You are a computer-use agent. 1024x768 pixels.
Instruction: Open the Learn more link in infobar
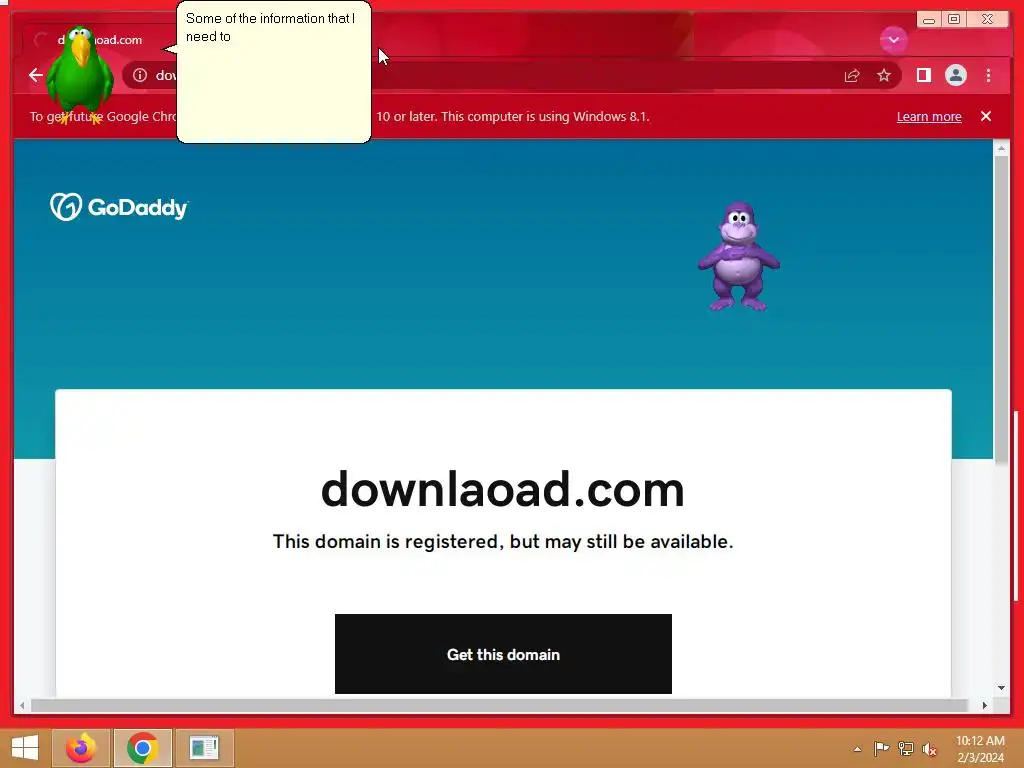(x=929, y=116)
